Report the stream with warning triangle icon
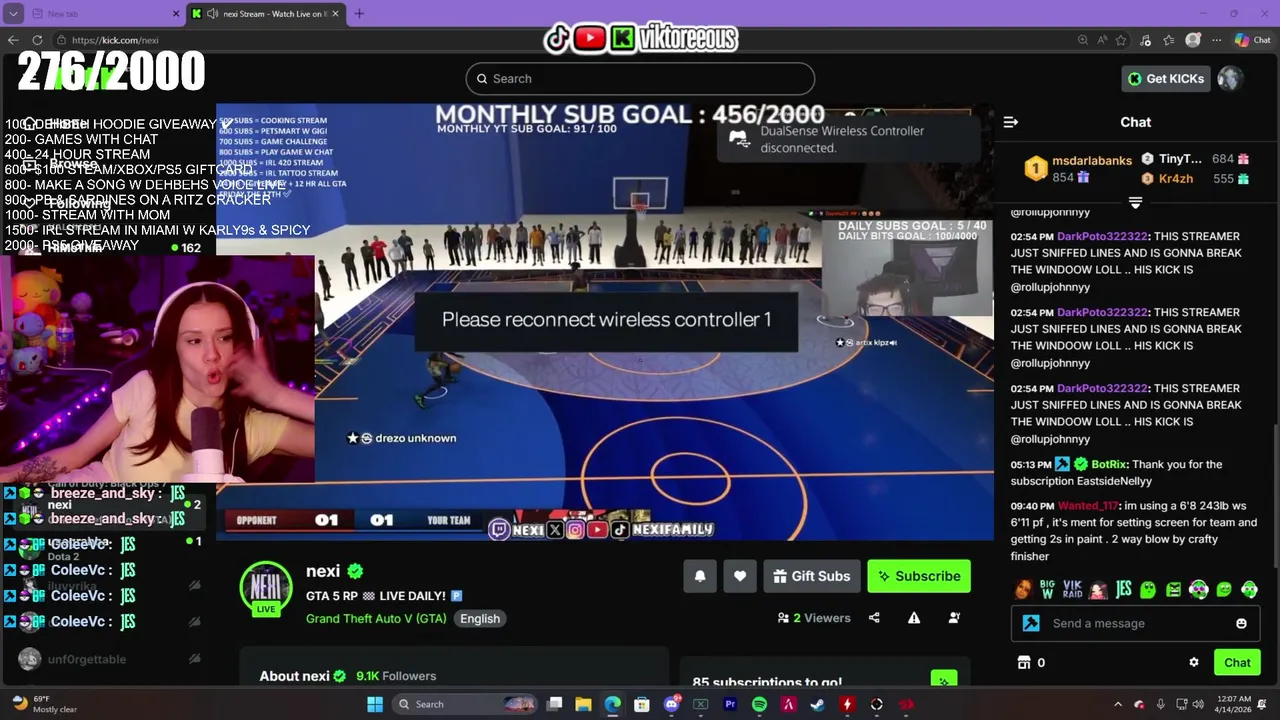 [x=914, y=618]
